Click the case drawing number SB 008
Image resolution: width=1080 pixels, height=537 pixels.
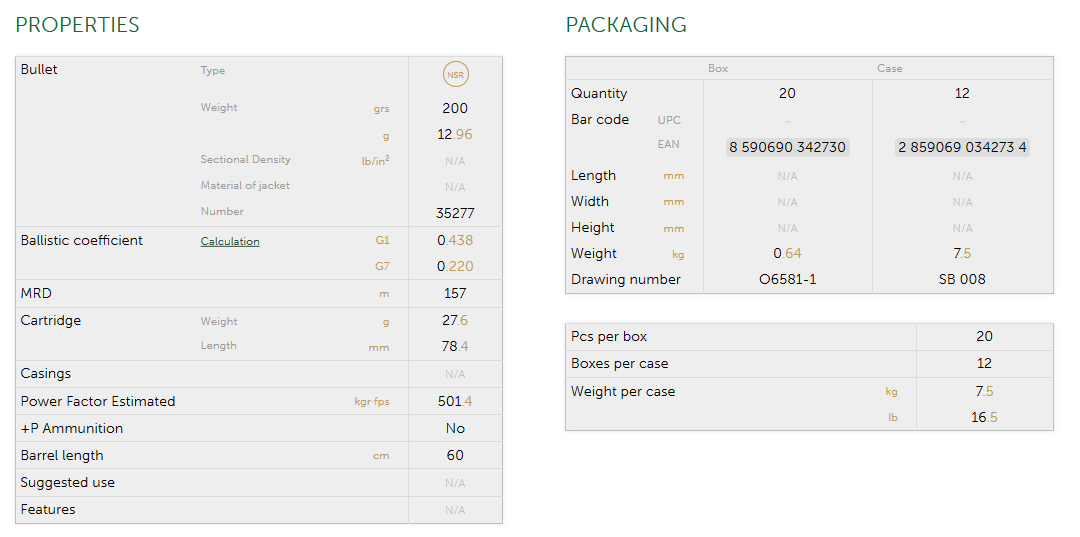click(962, 279)
